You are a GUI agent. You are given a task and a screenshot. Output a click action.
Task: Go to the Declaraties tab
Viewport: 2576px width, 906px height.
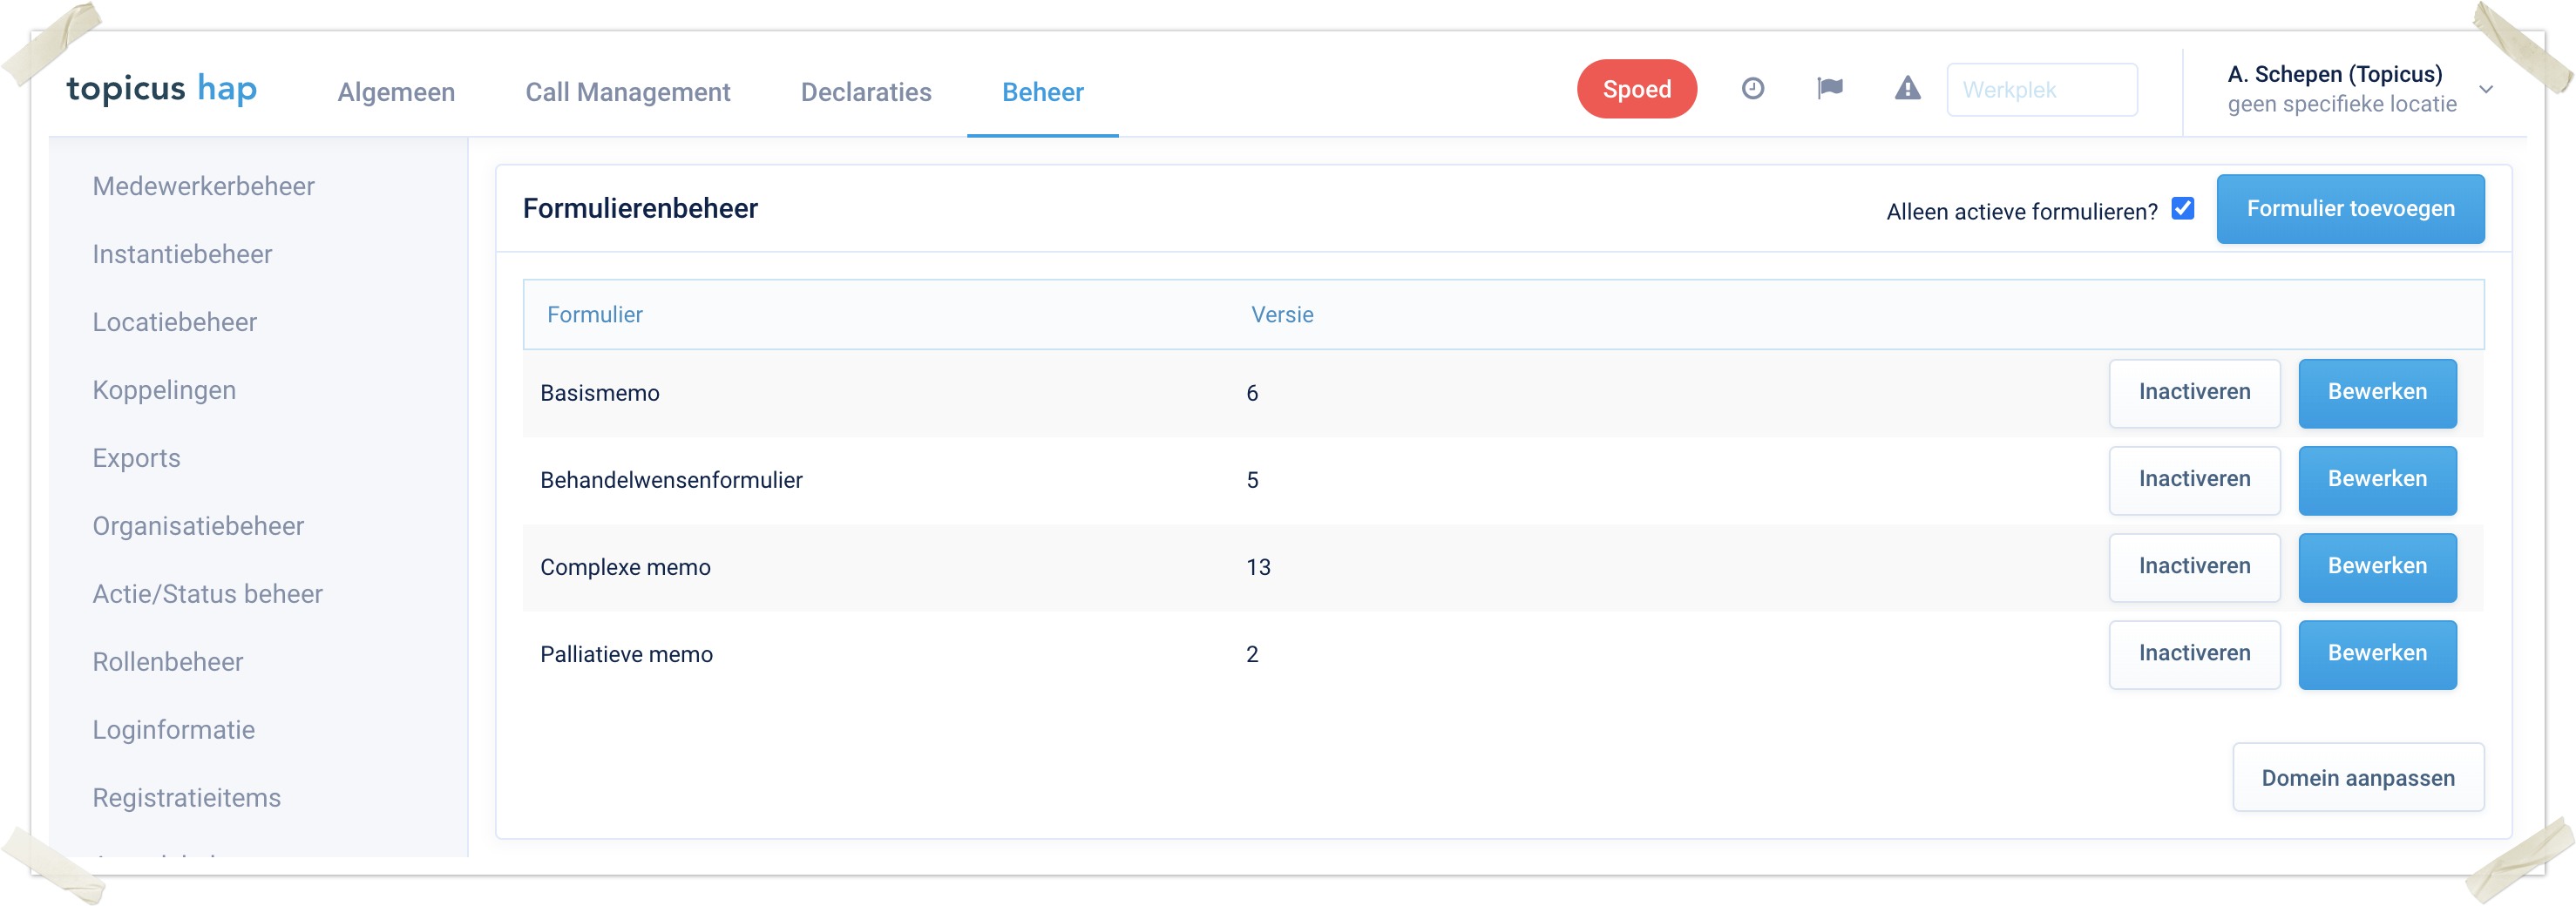click(865, 92)
